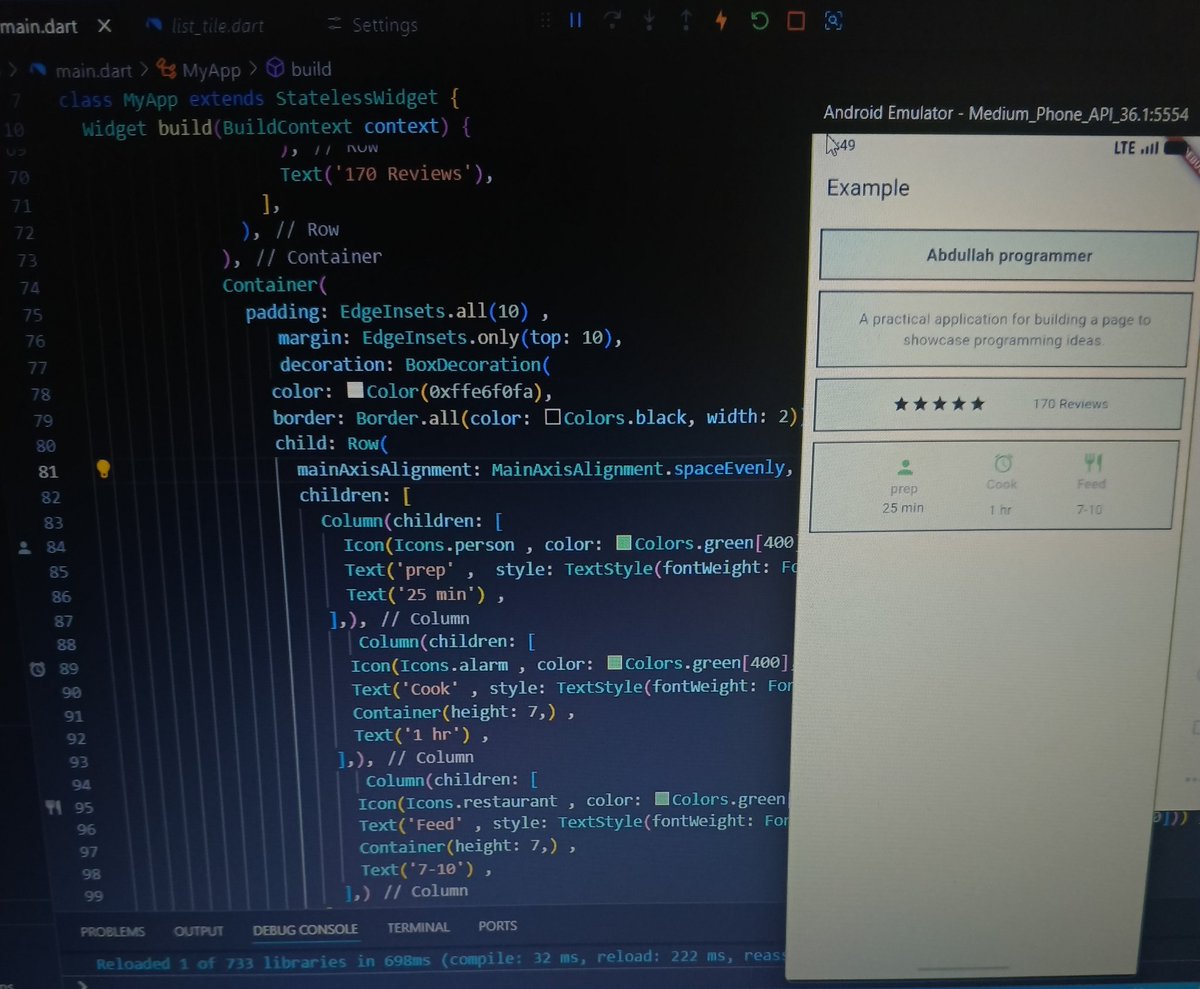Close the main.dart editor tab
The image size is (1200, 989).
point(103,24)
